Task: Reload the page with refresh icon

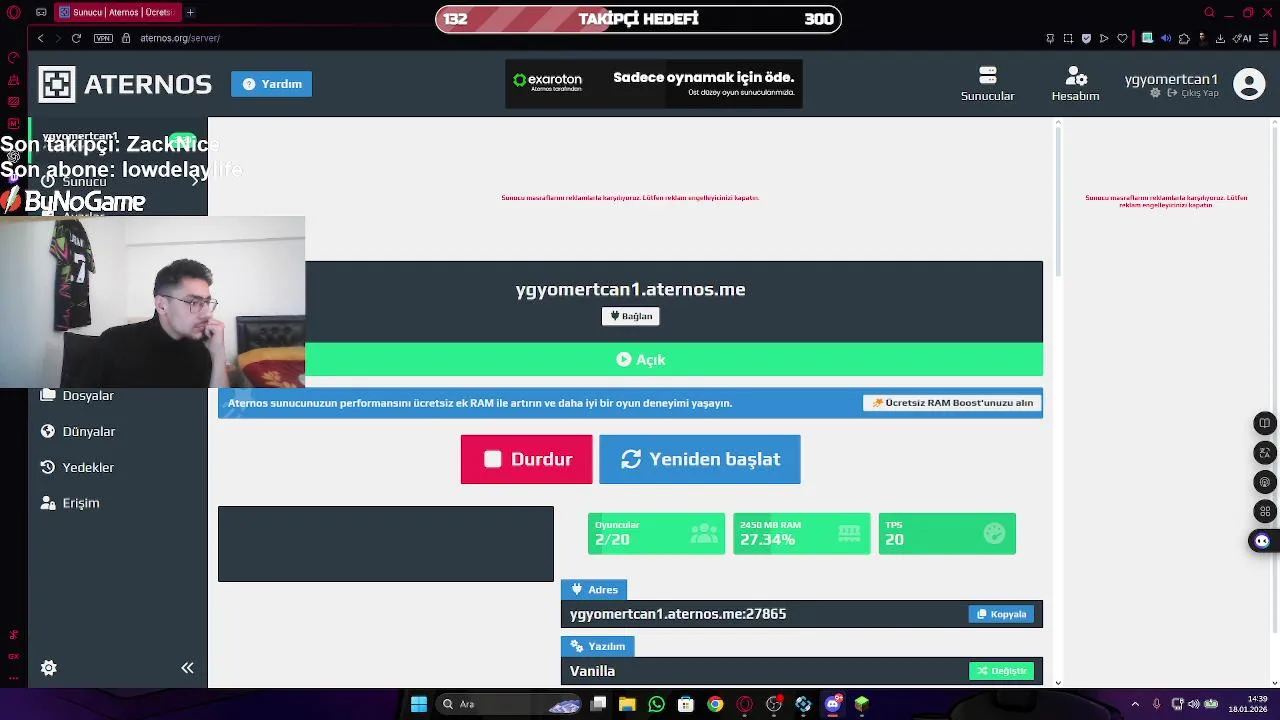Action: (76, 38)
